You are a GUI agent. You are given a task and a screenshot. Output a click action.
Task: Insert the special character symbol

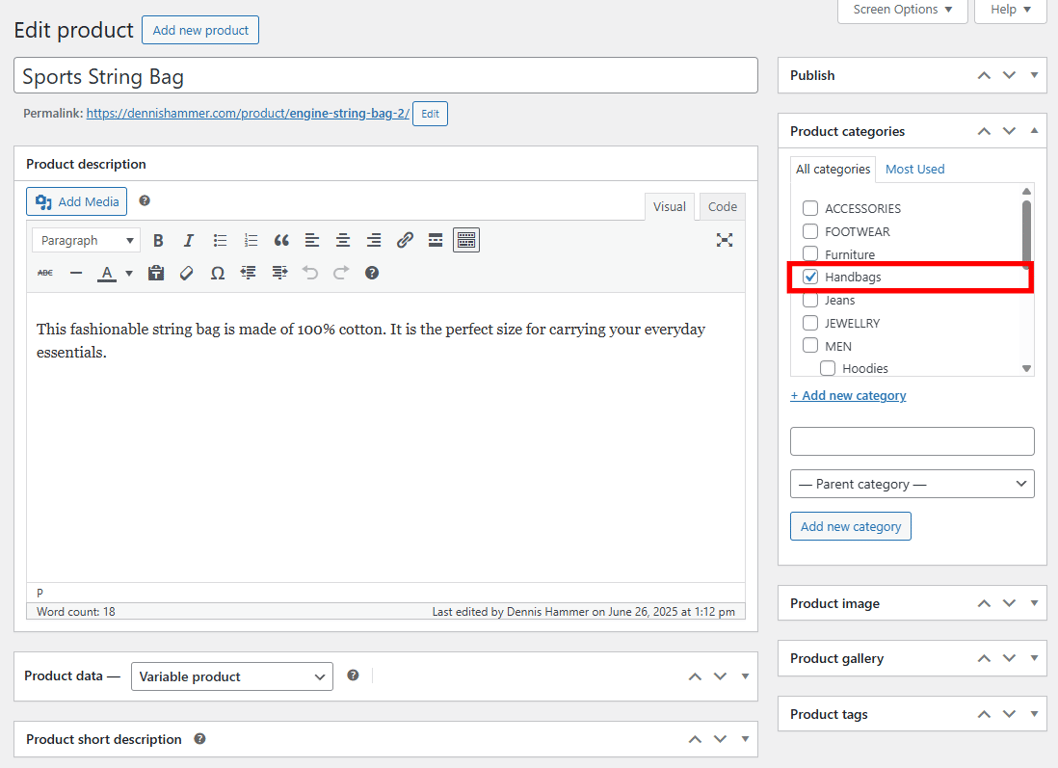tap(217, 272)
